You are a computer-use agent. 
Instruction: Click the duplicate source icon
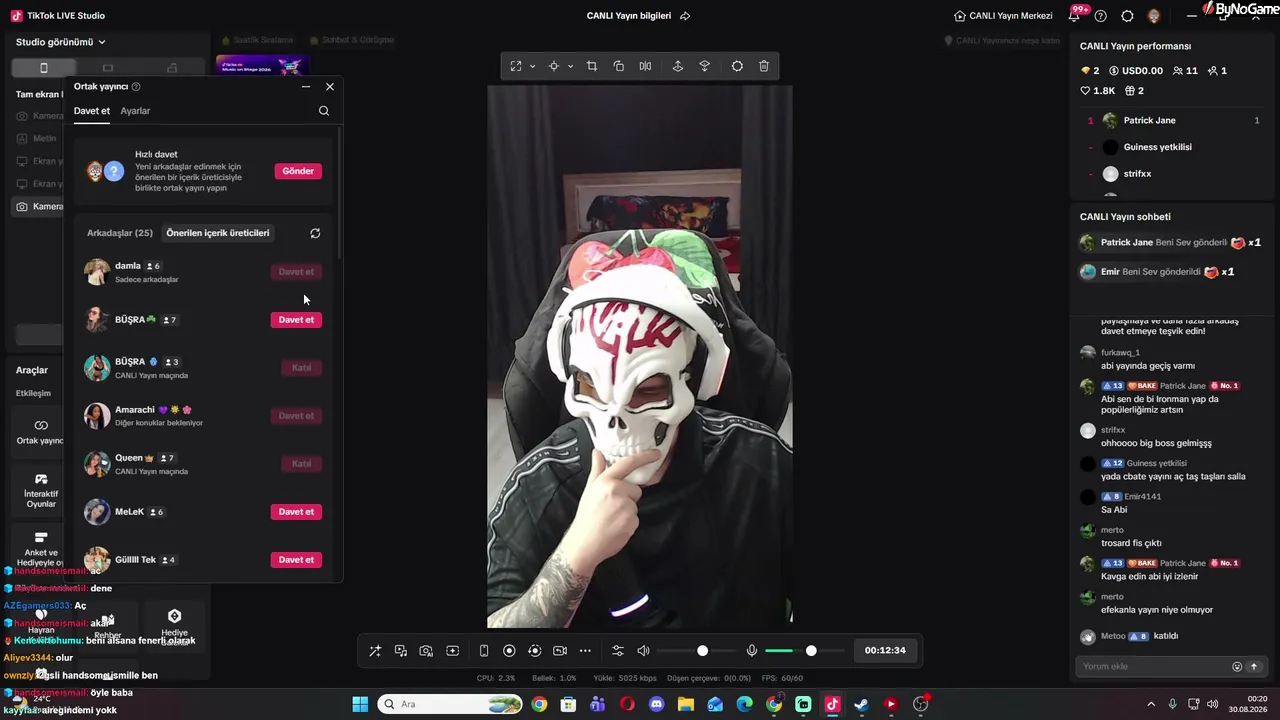pos(619,66)
